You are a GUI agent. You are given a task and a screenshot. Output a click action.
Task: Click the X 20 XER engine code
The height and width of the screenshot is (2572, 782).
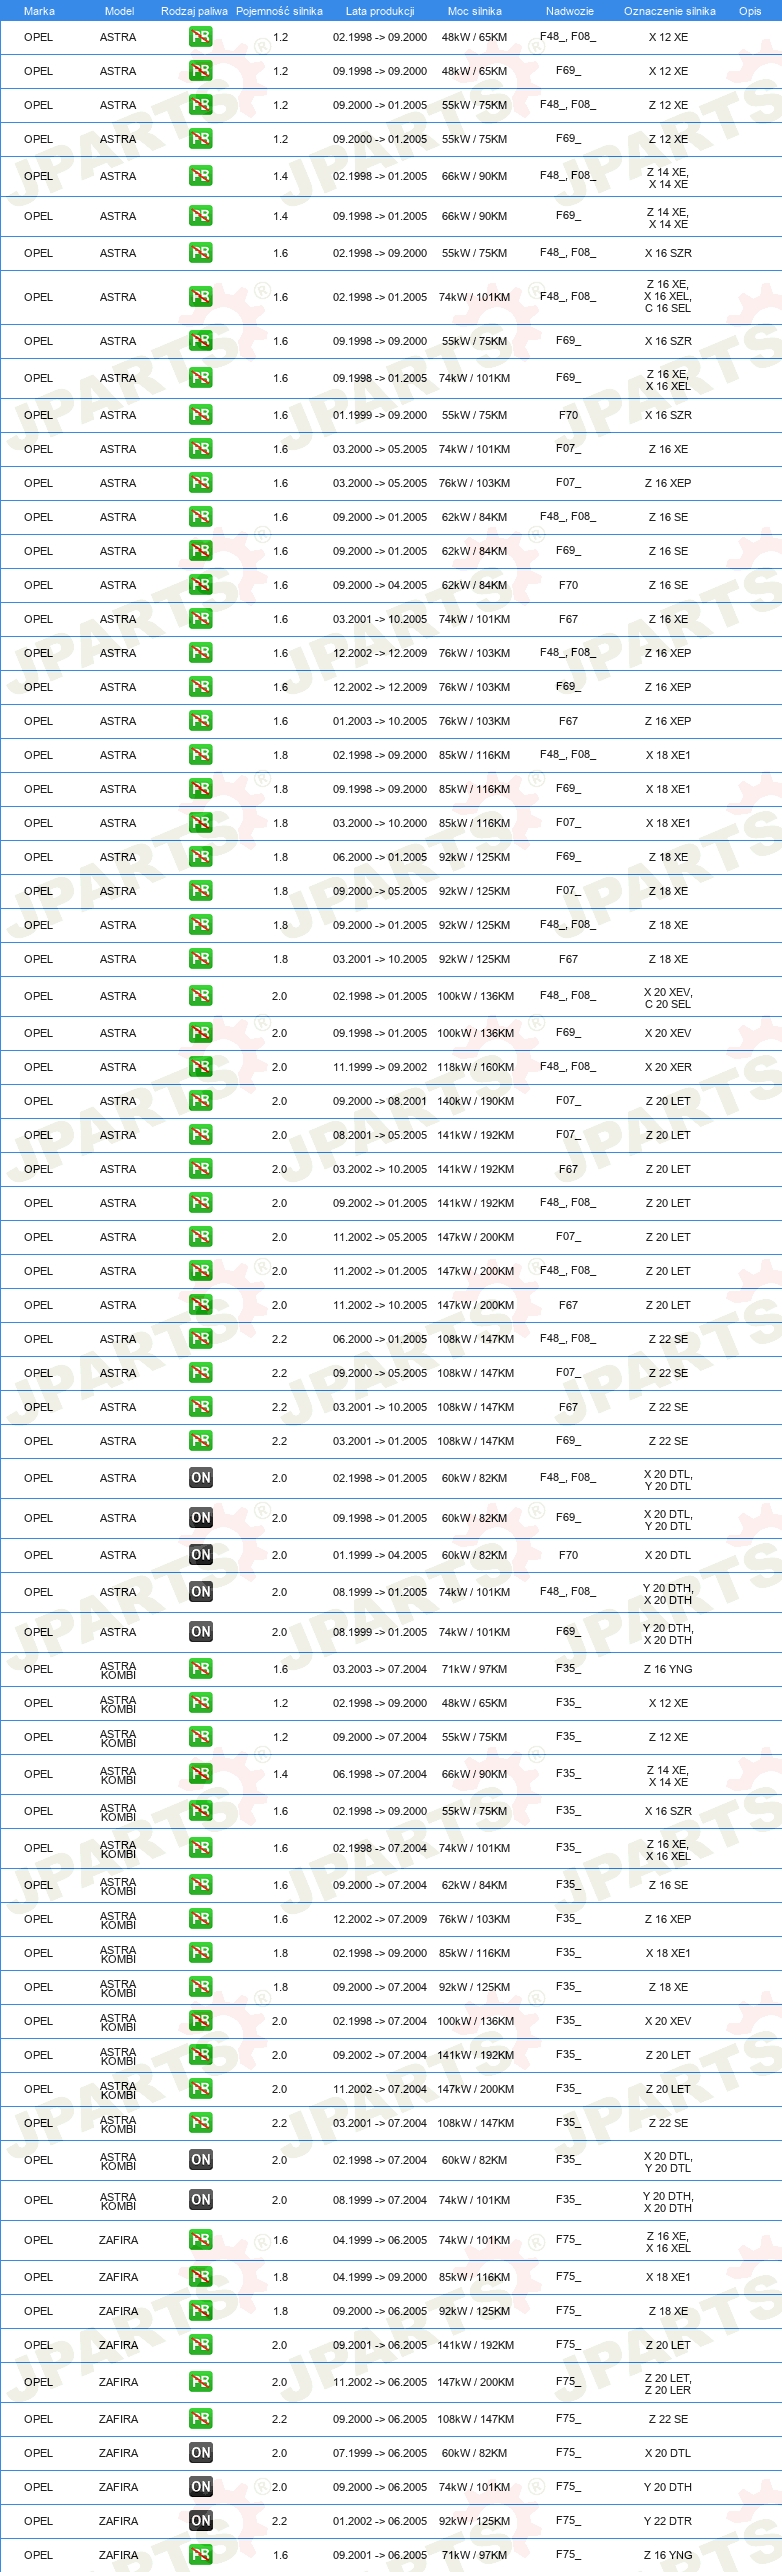click(668, 1067)
